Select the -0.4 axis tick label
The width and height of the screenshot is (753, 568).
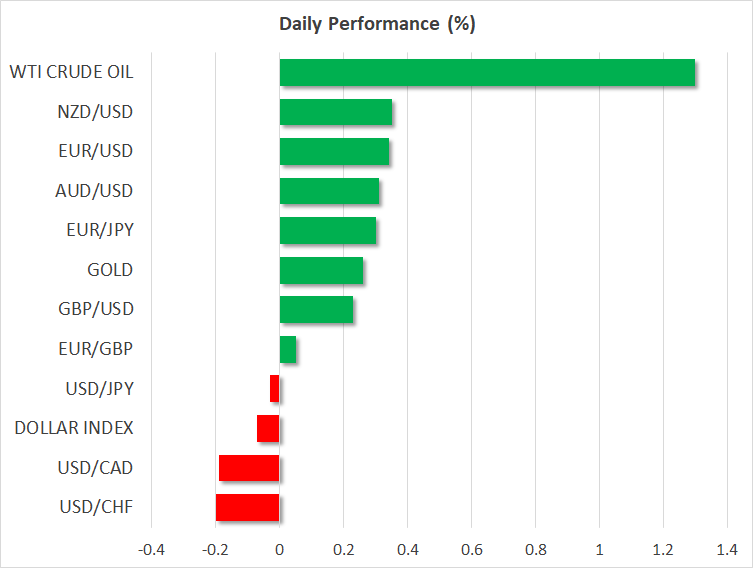(151, 549)
